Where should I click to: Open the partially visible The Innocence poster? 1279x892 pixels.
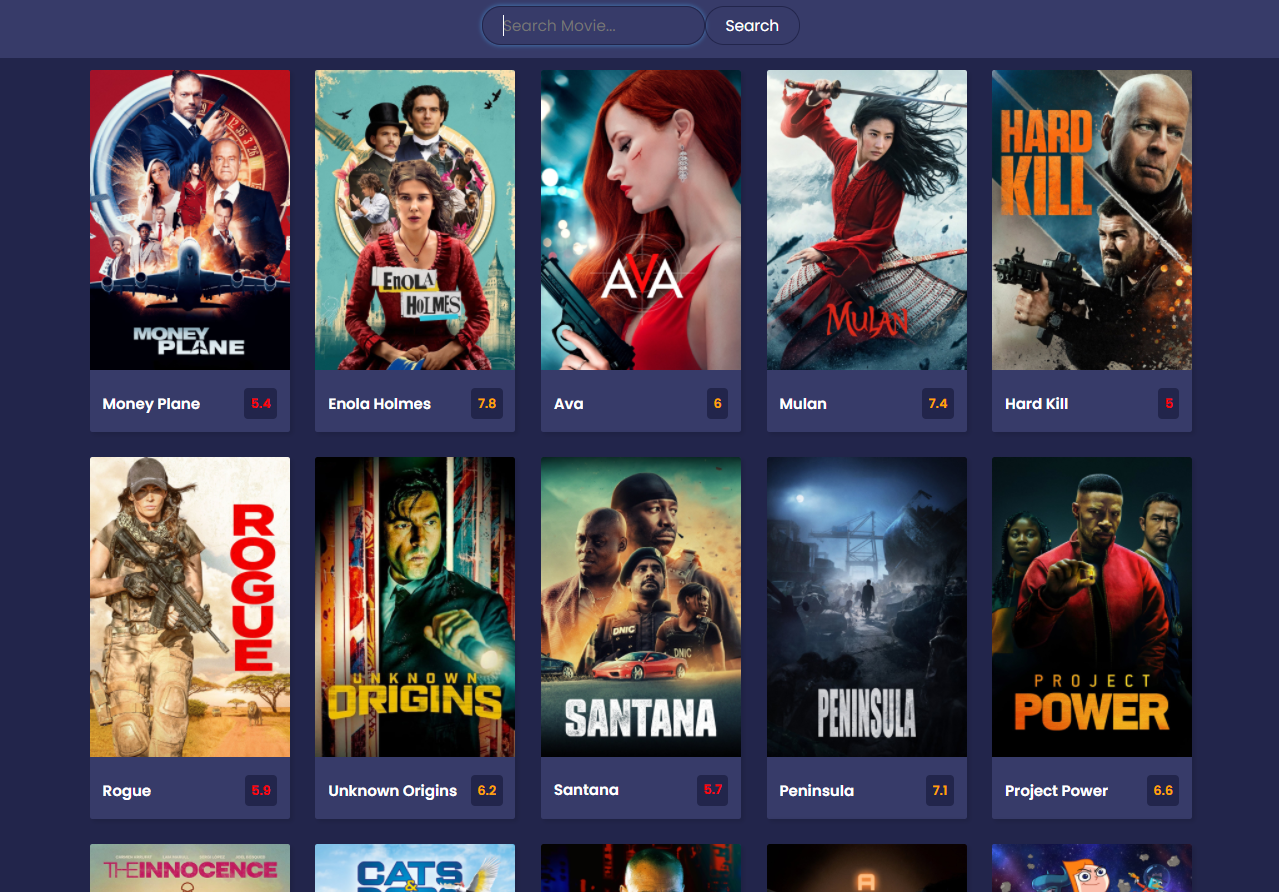coord(190,868)
